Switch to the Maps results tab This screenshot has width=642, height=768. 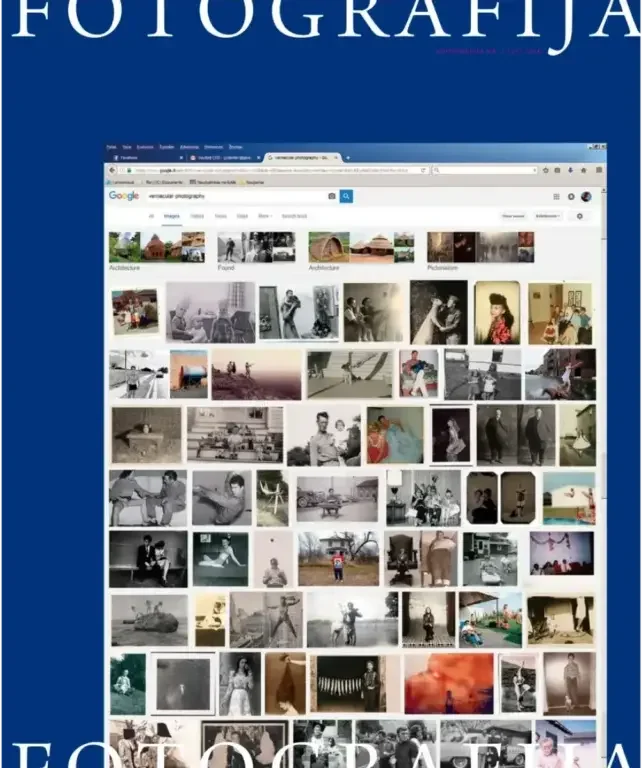tap(242, 216)
